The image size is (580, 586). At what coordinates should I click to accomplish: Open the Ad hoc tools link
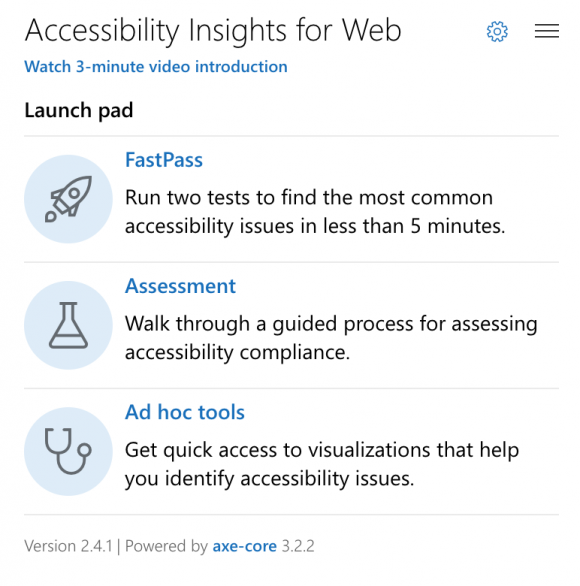[x=185, y=412]
